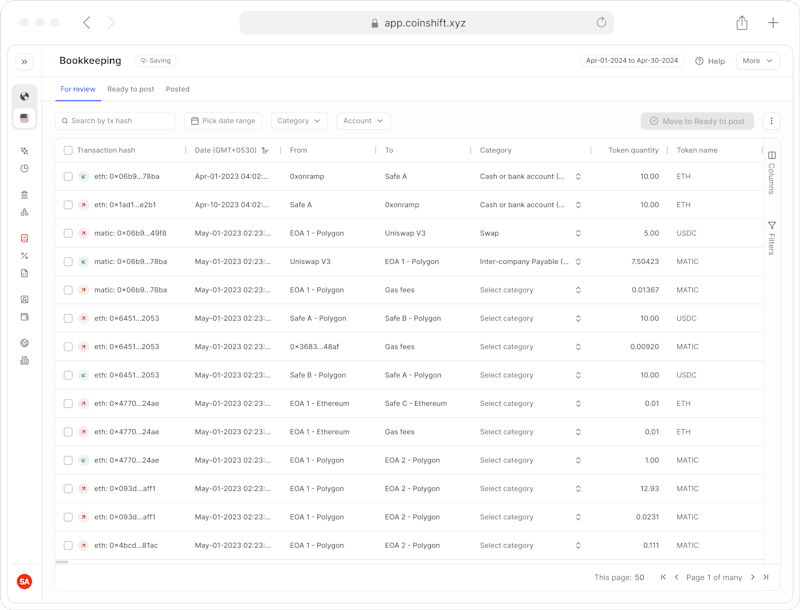Viewport: 800px width, 610px height.
Task: Click Move to Ready to post button
Action: [x=697, y=121]
